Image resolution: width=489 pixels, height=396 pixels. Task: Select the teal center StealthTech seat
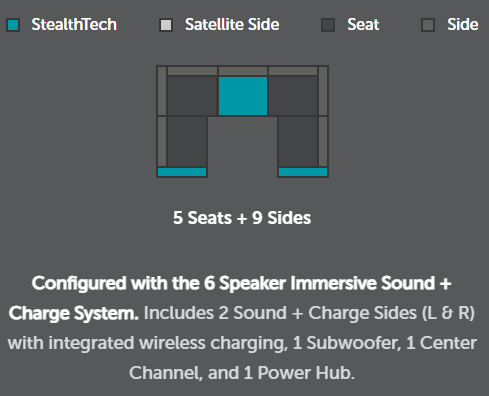tap(243, 96)
